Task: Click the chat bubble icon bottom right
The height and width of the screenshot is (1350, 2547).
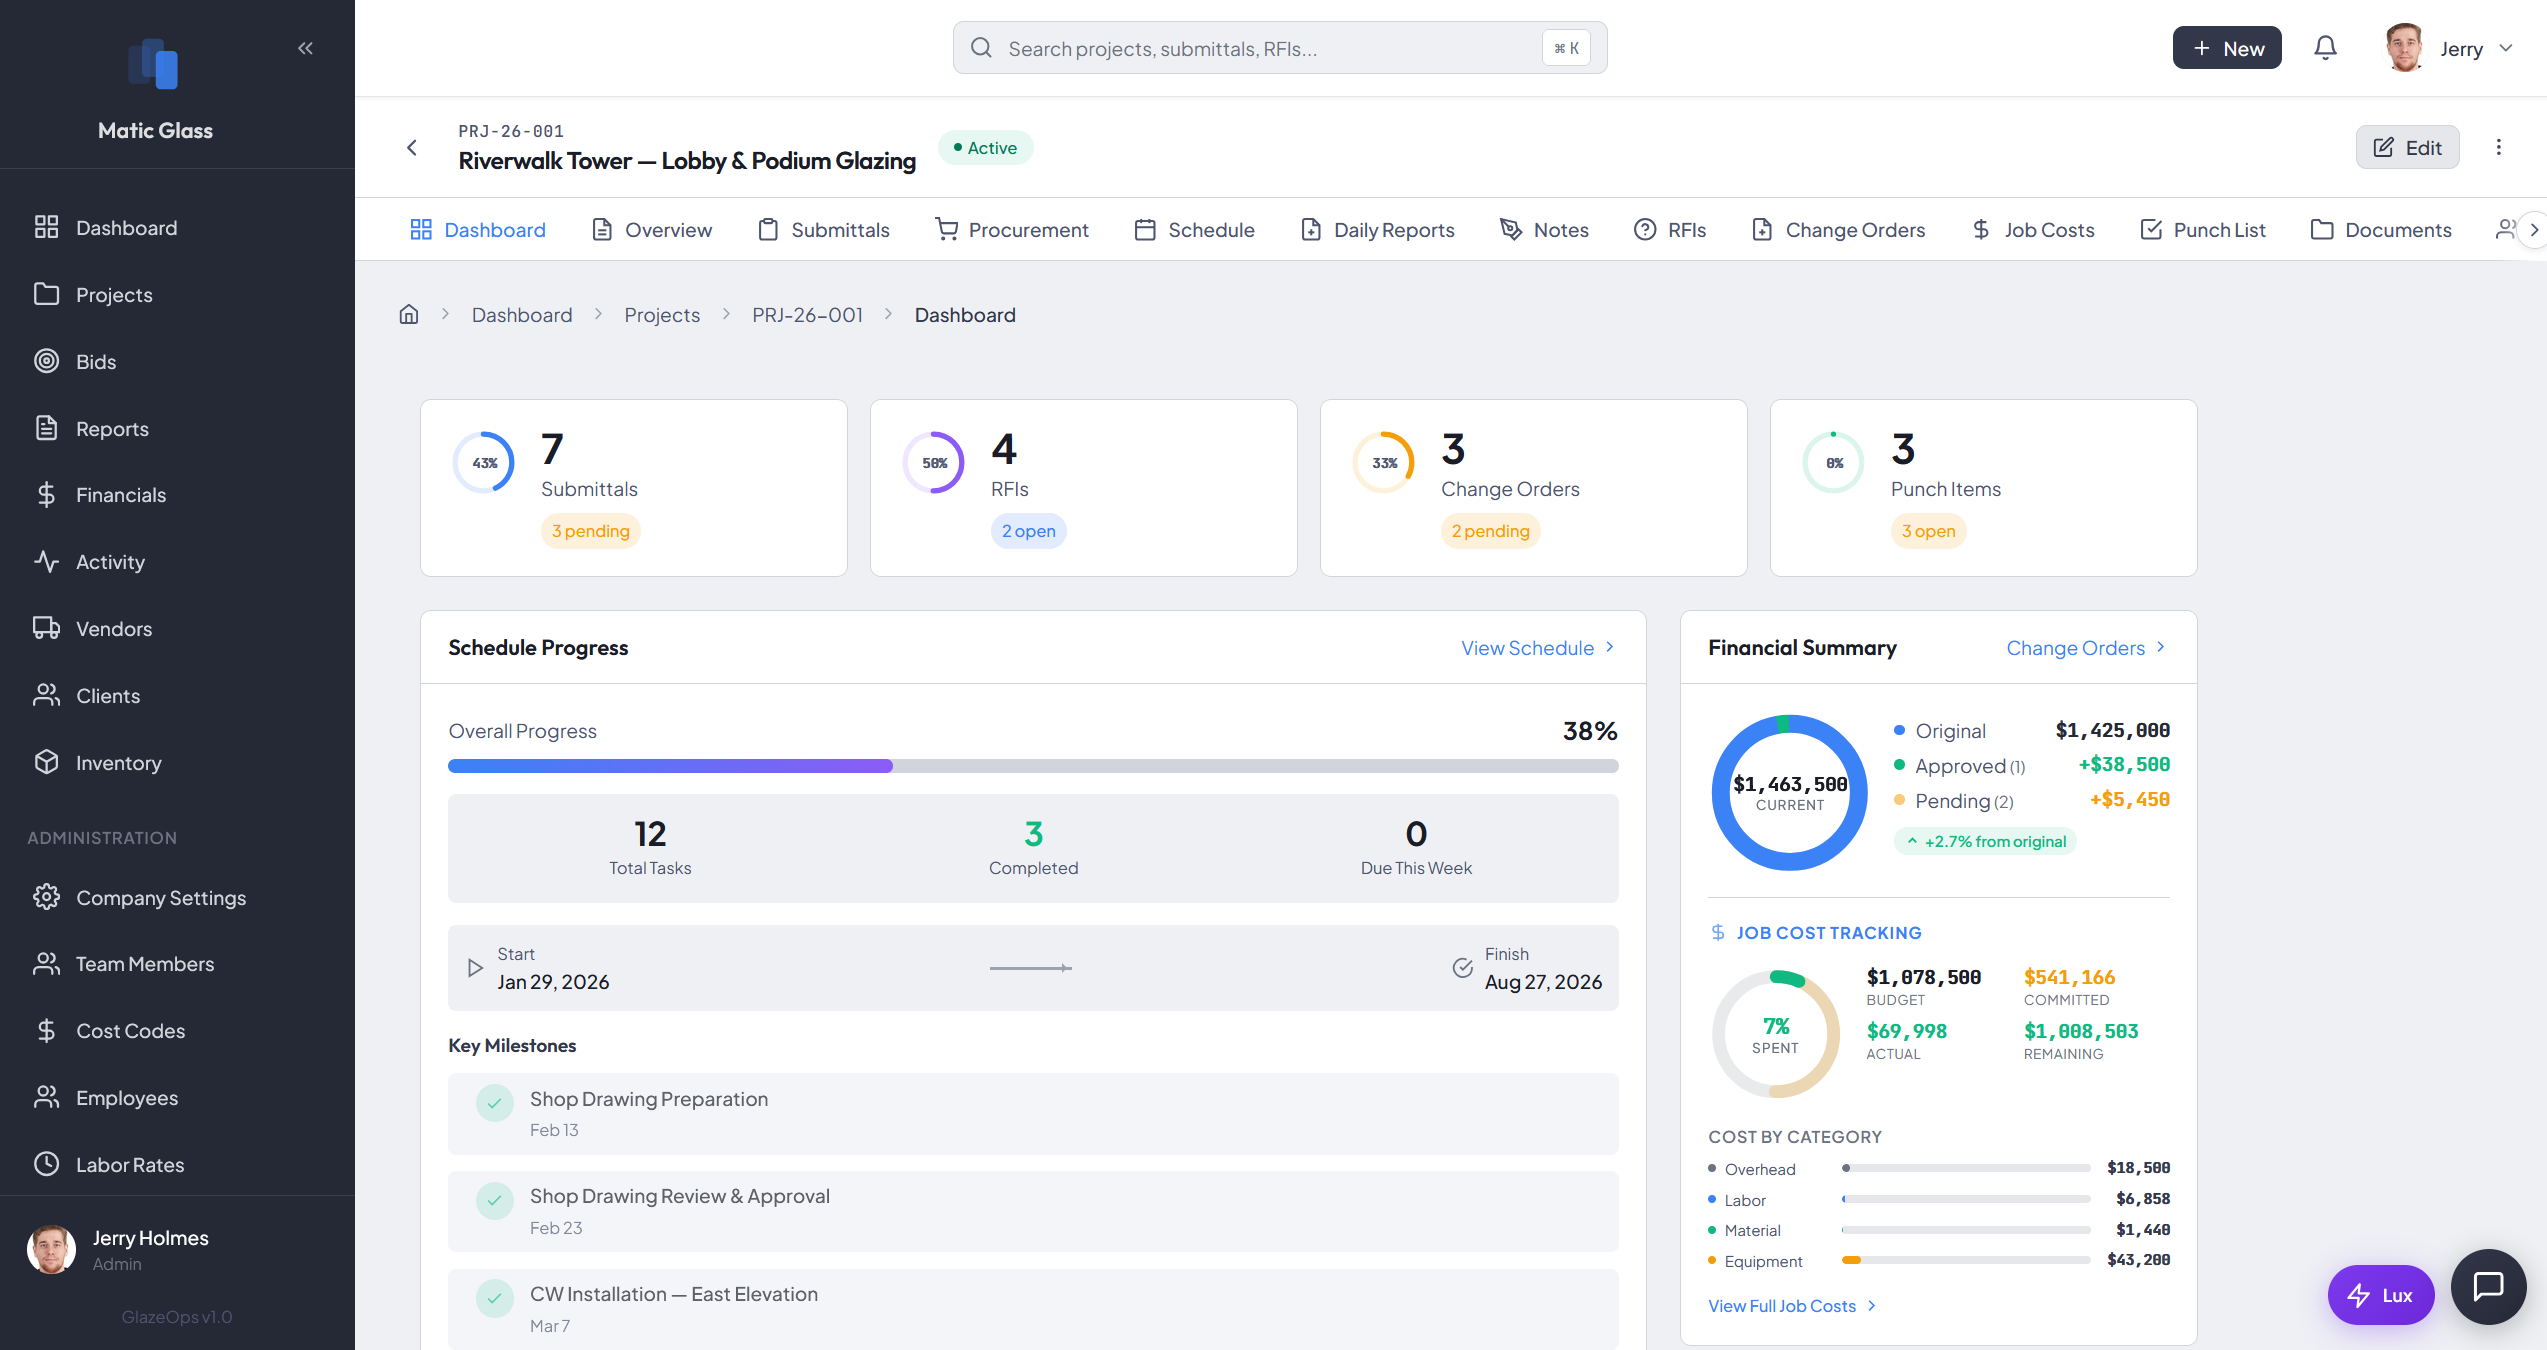Action: click(2489, 1287)
